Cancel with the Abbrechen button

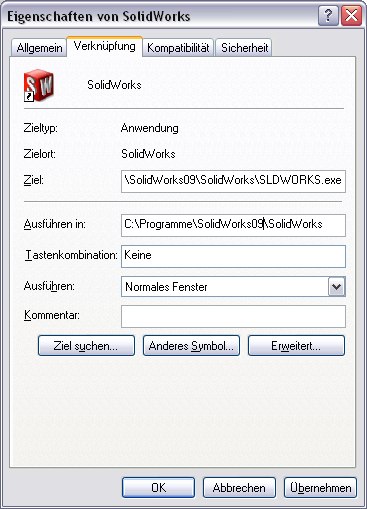[x=239, y=488]
